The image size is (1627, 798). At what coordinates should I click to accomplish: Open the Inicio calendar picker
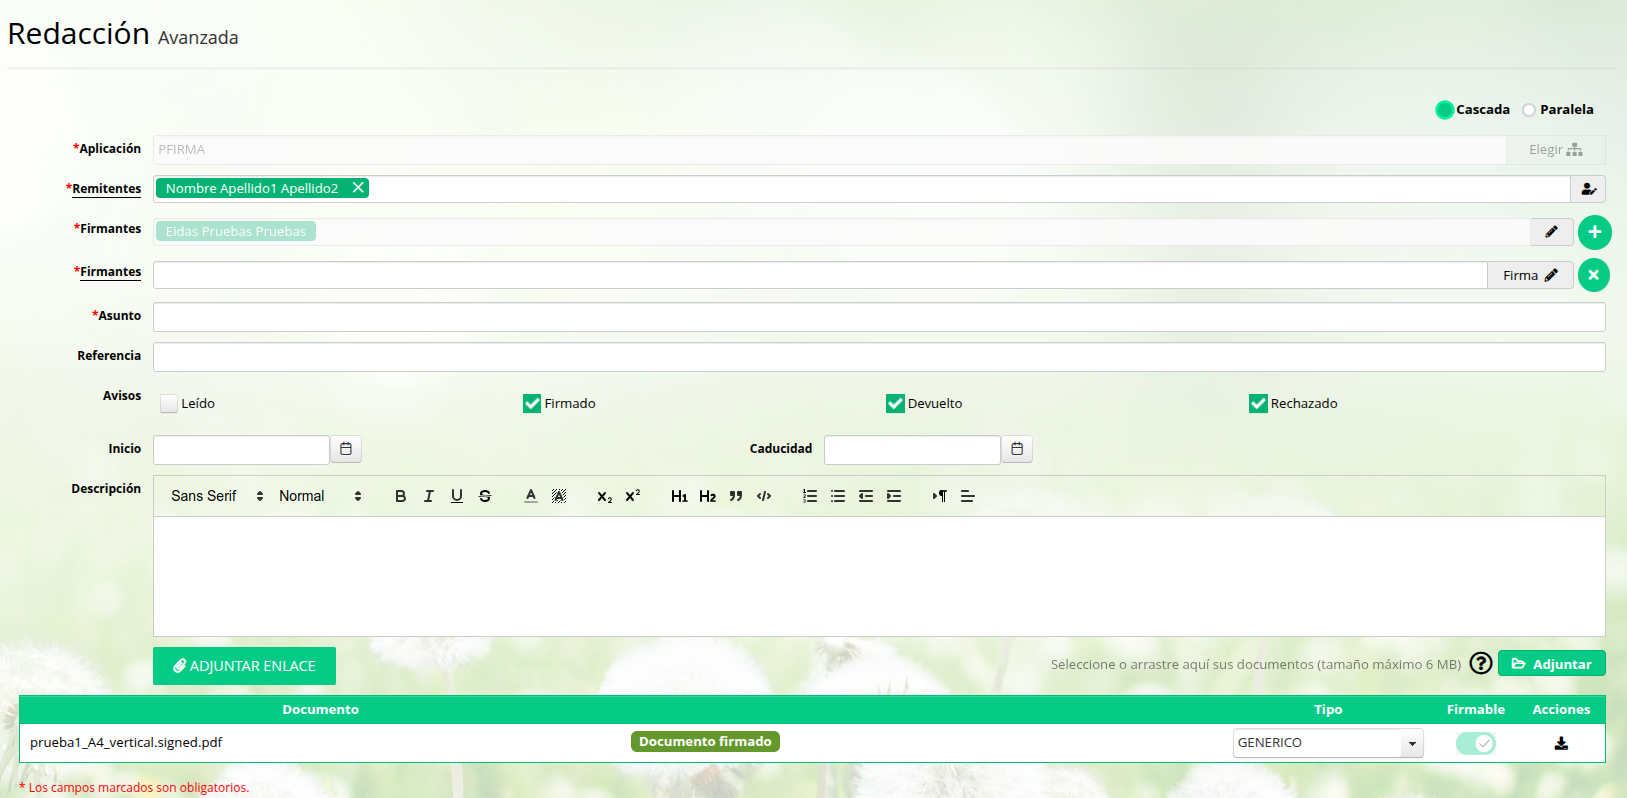tap(346, 449)
